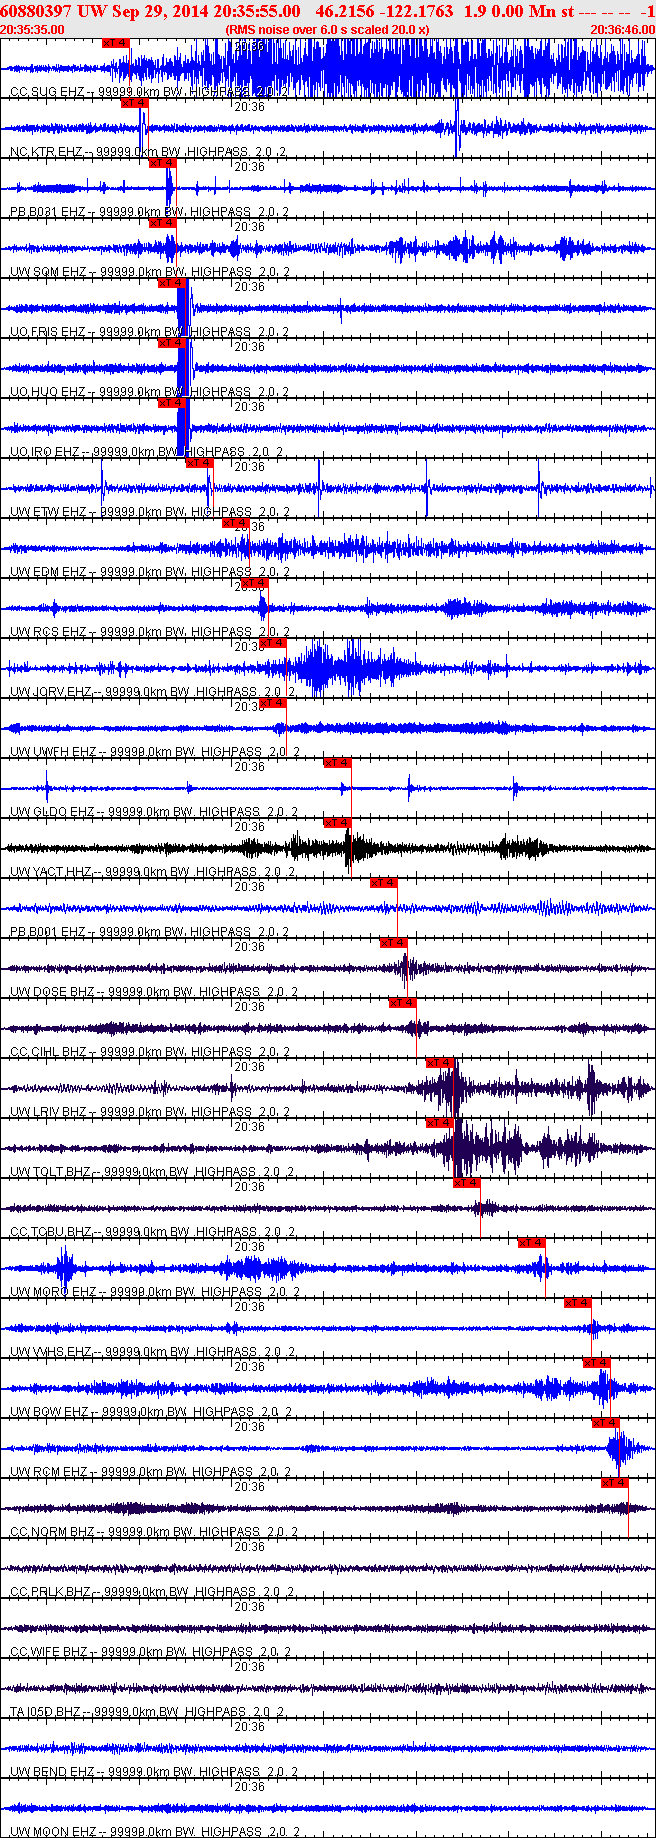Viewport: 656px width, 1838px height.
Task: Click the UW.VVHS EHZ station label
Action: point(51,1352)
